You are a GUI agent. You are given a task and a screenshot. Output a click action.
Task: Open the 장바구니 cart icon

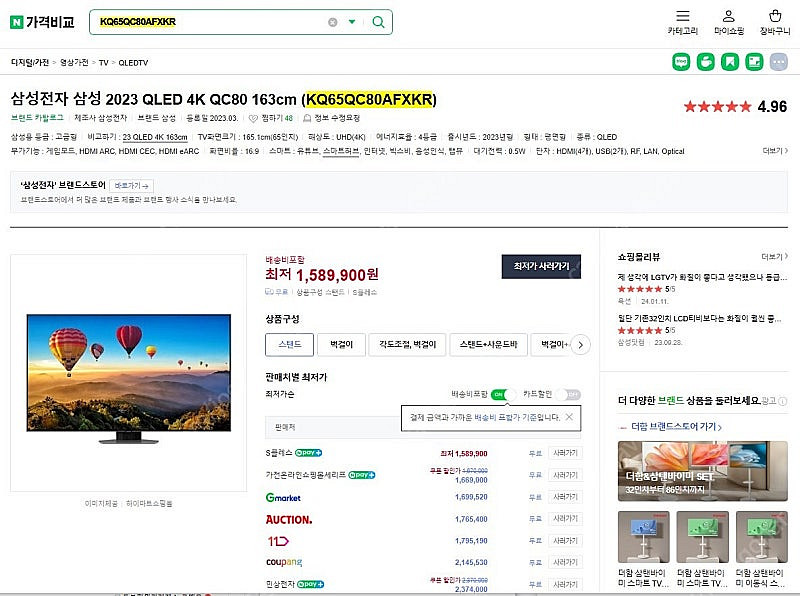pyautogui.click(x=774, y=23)
